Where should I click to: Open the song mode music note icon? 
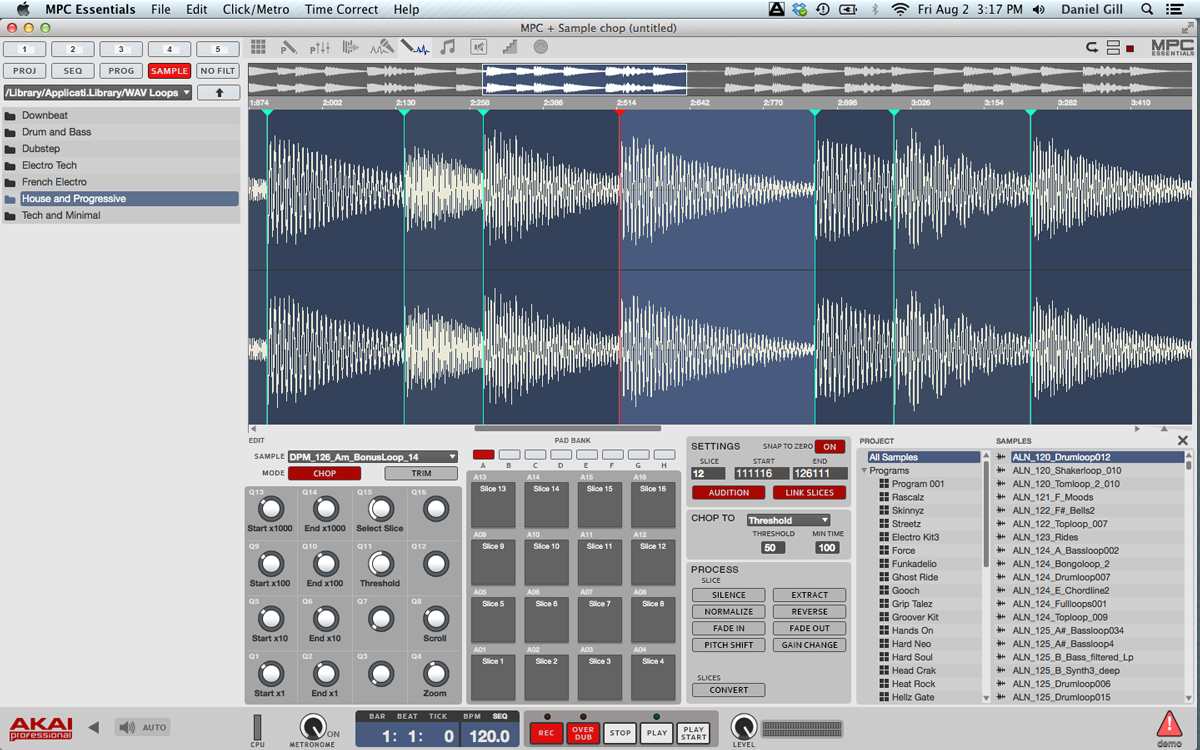tap(448, 47)
